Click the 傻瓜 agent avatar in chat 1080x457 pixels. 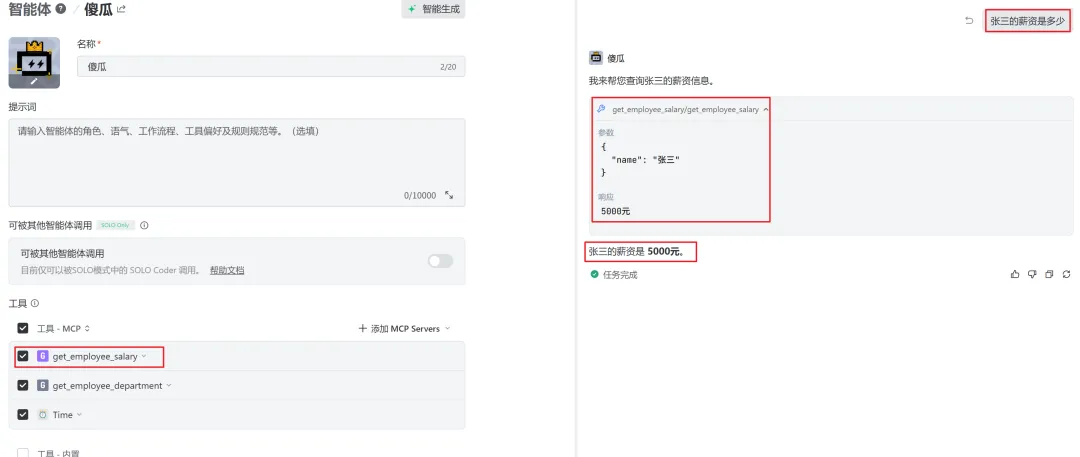[596, 58]
